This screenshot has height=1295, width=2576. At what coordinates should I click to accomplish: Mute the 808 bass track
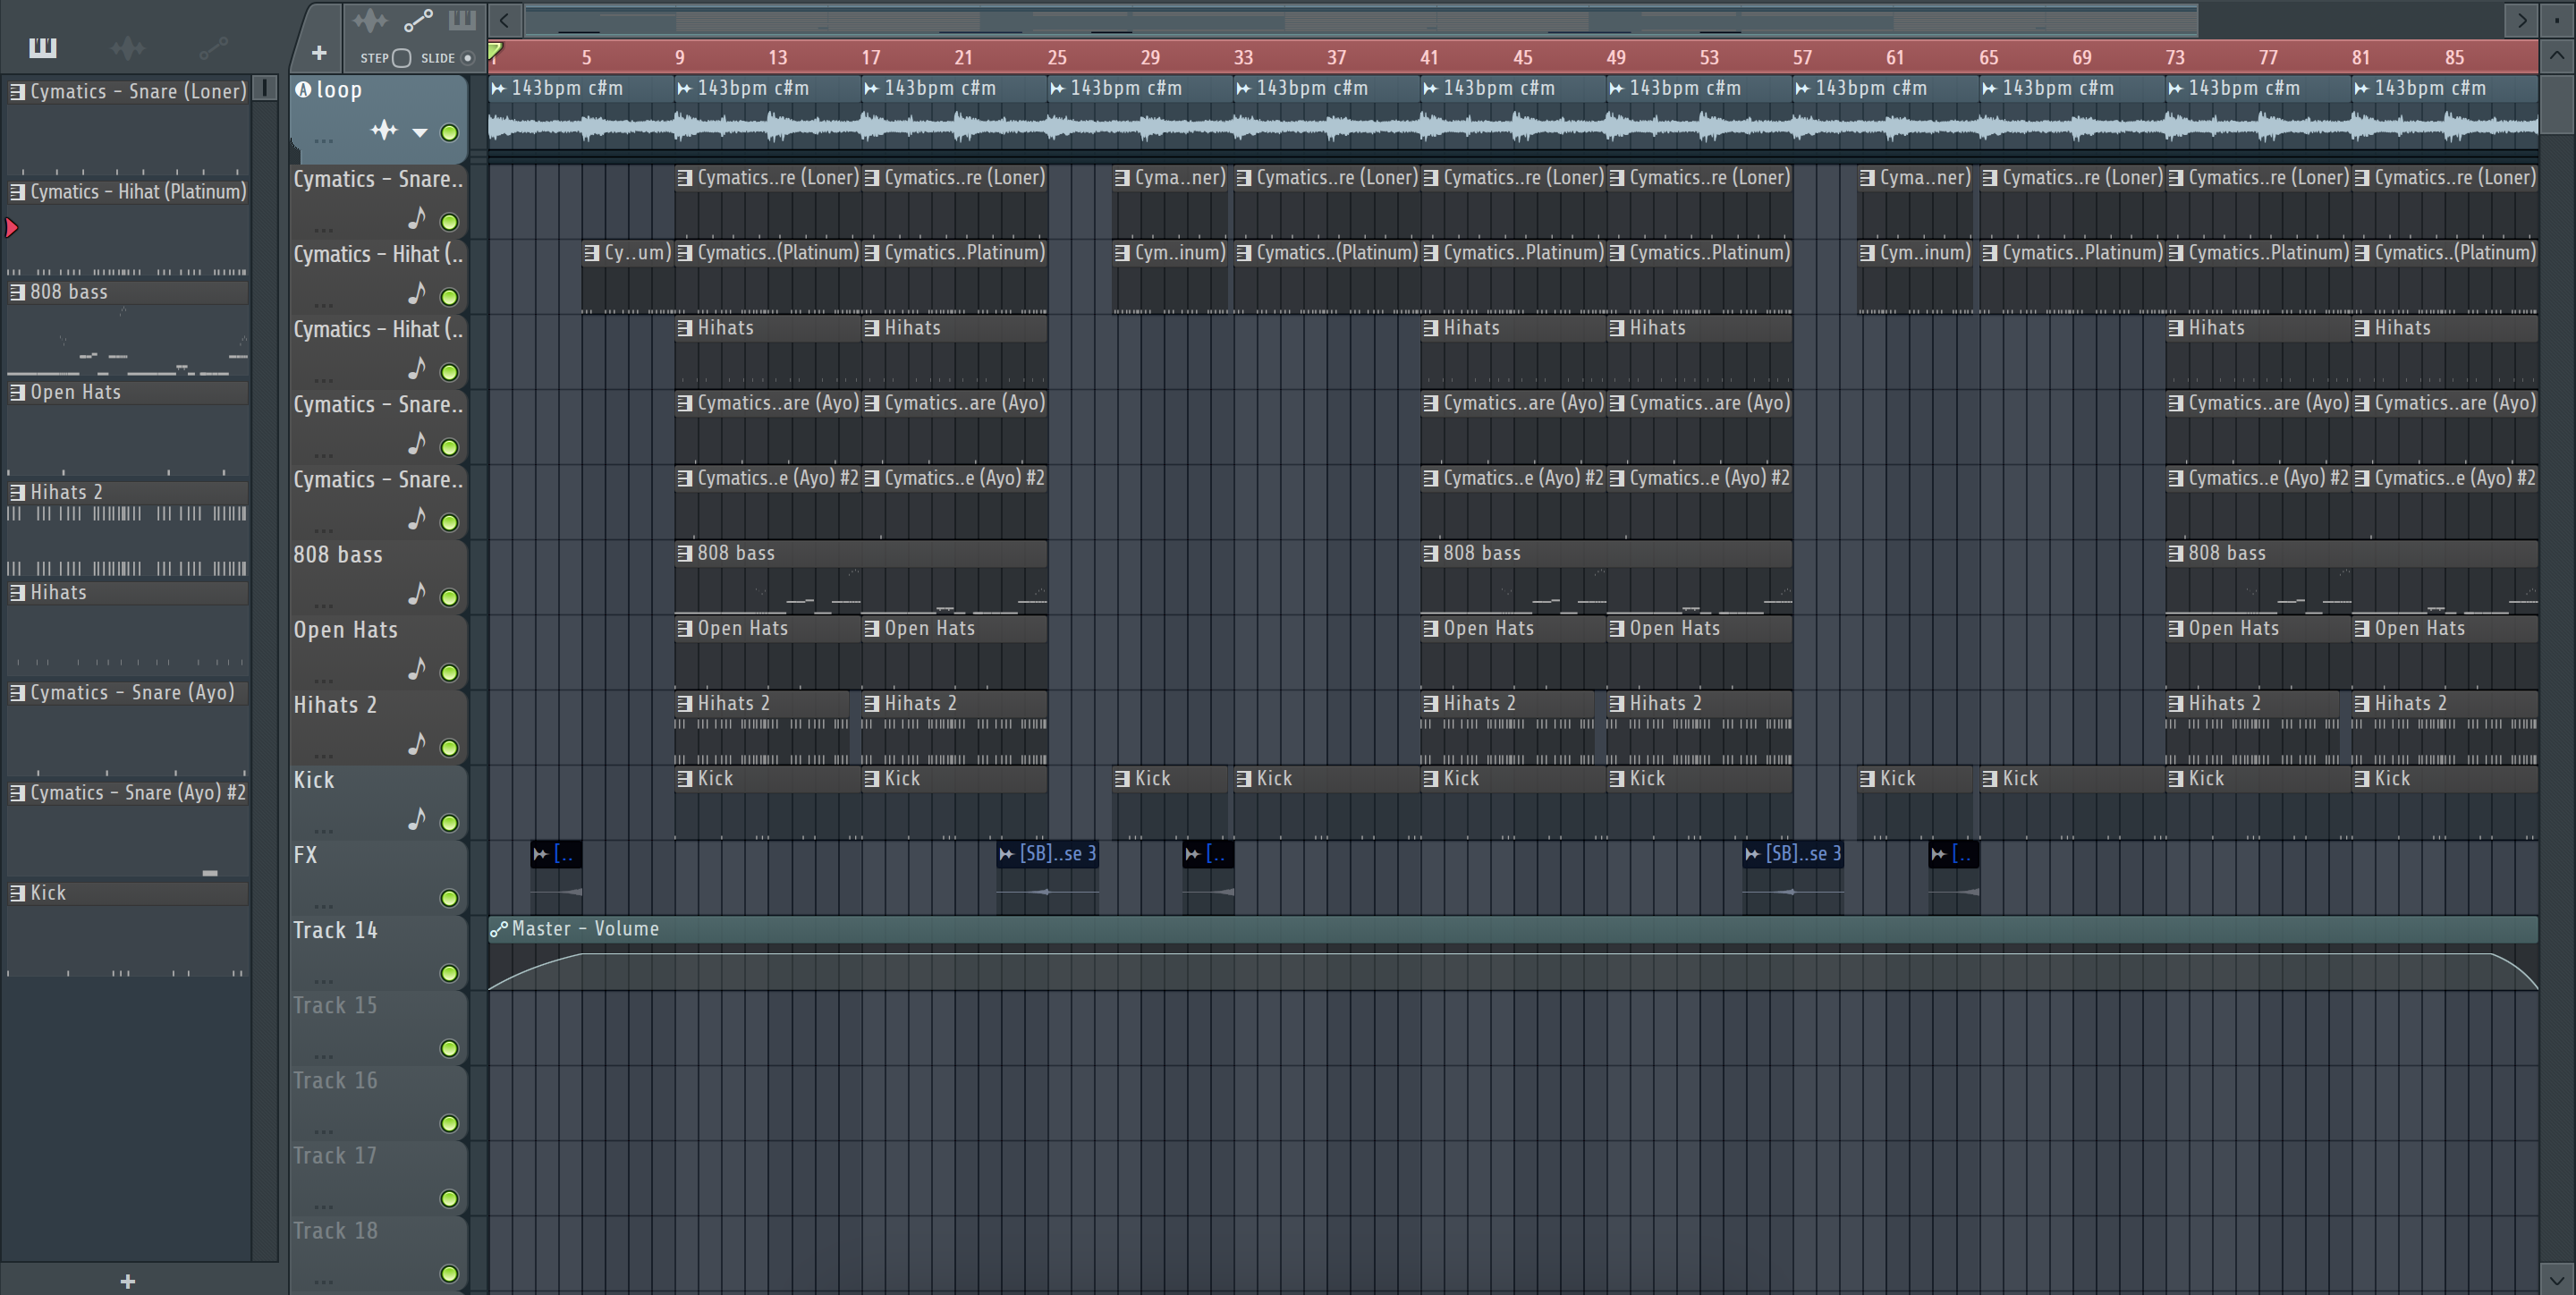click(x=450, y=598)
